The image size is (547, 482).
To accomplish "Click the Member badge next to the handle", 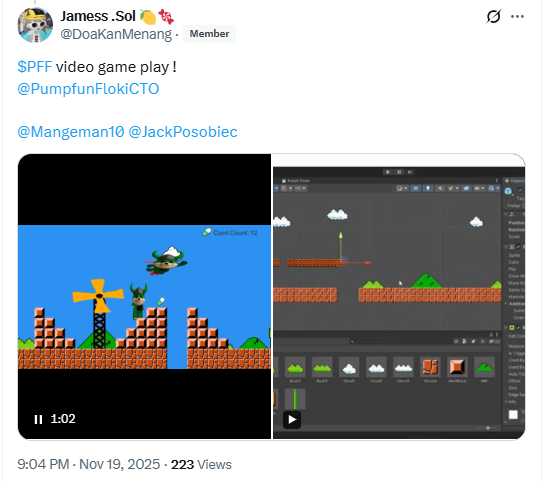I will pyautogui.click(x=209, y=34).
